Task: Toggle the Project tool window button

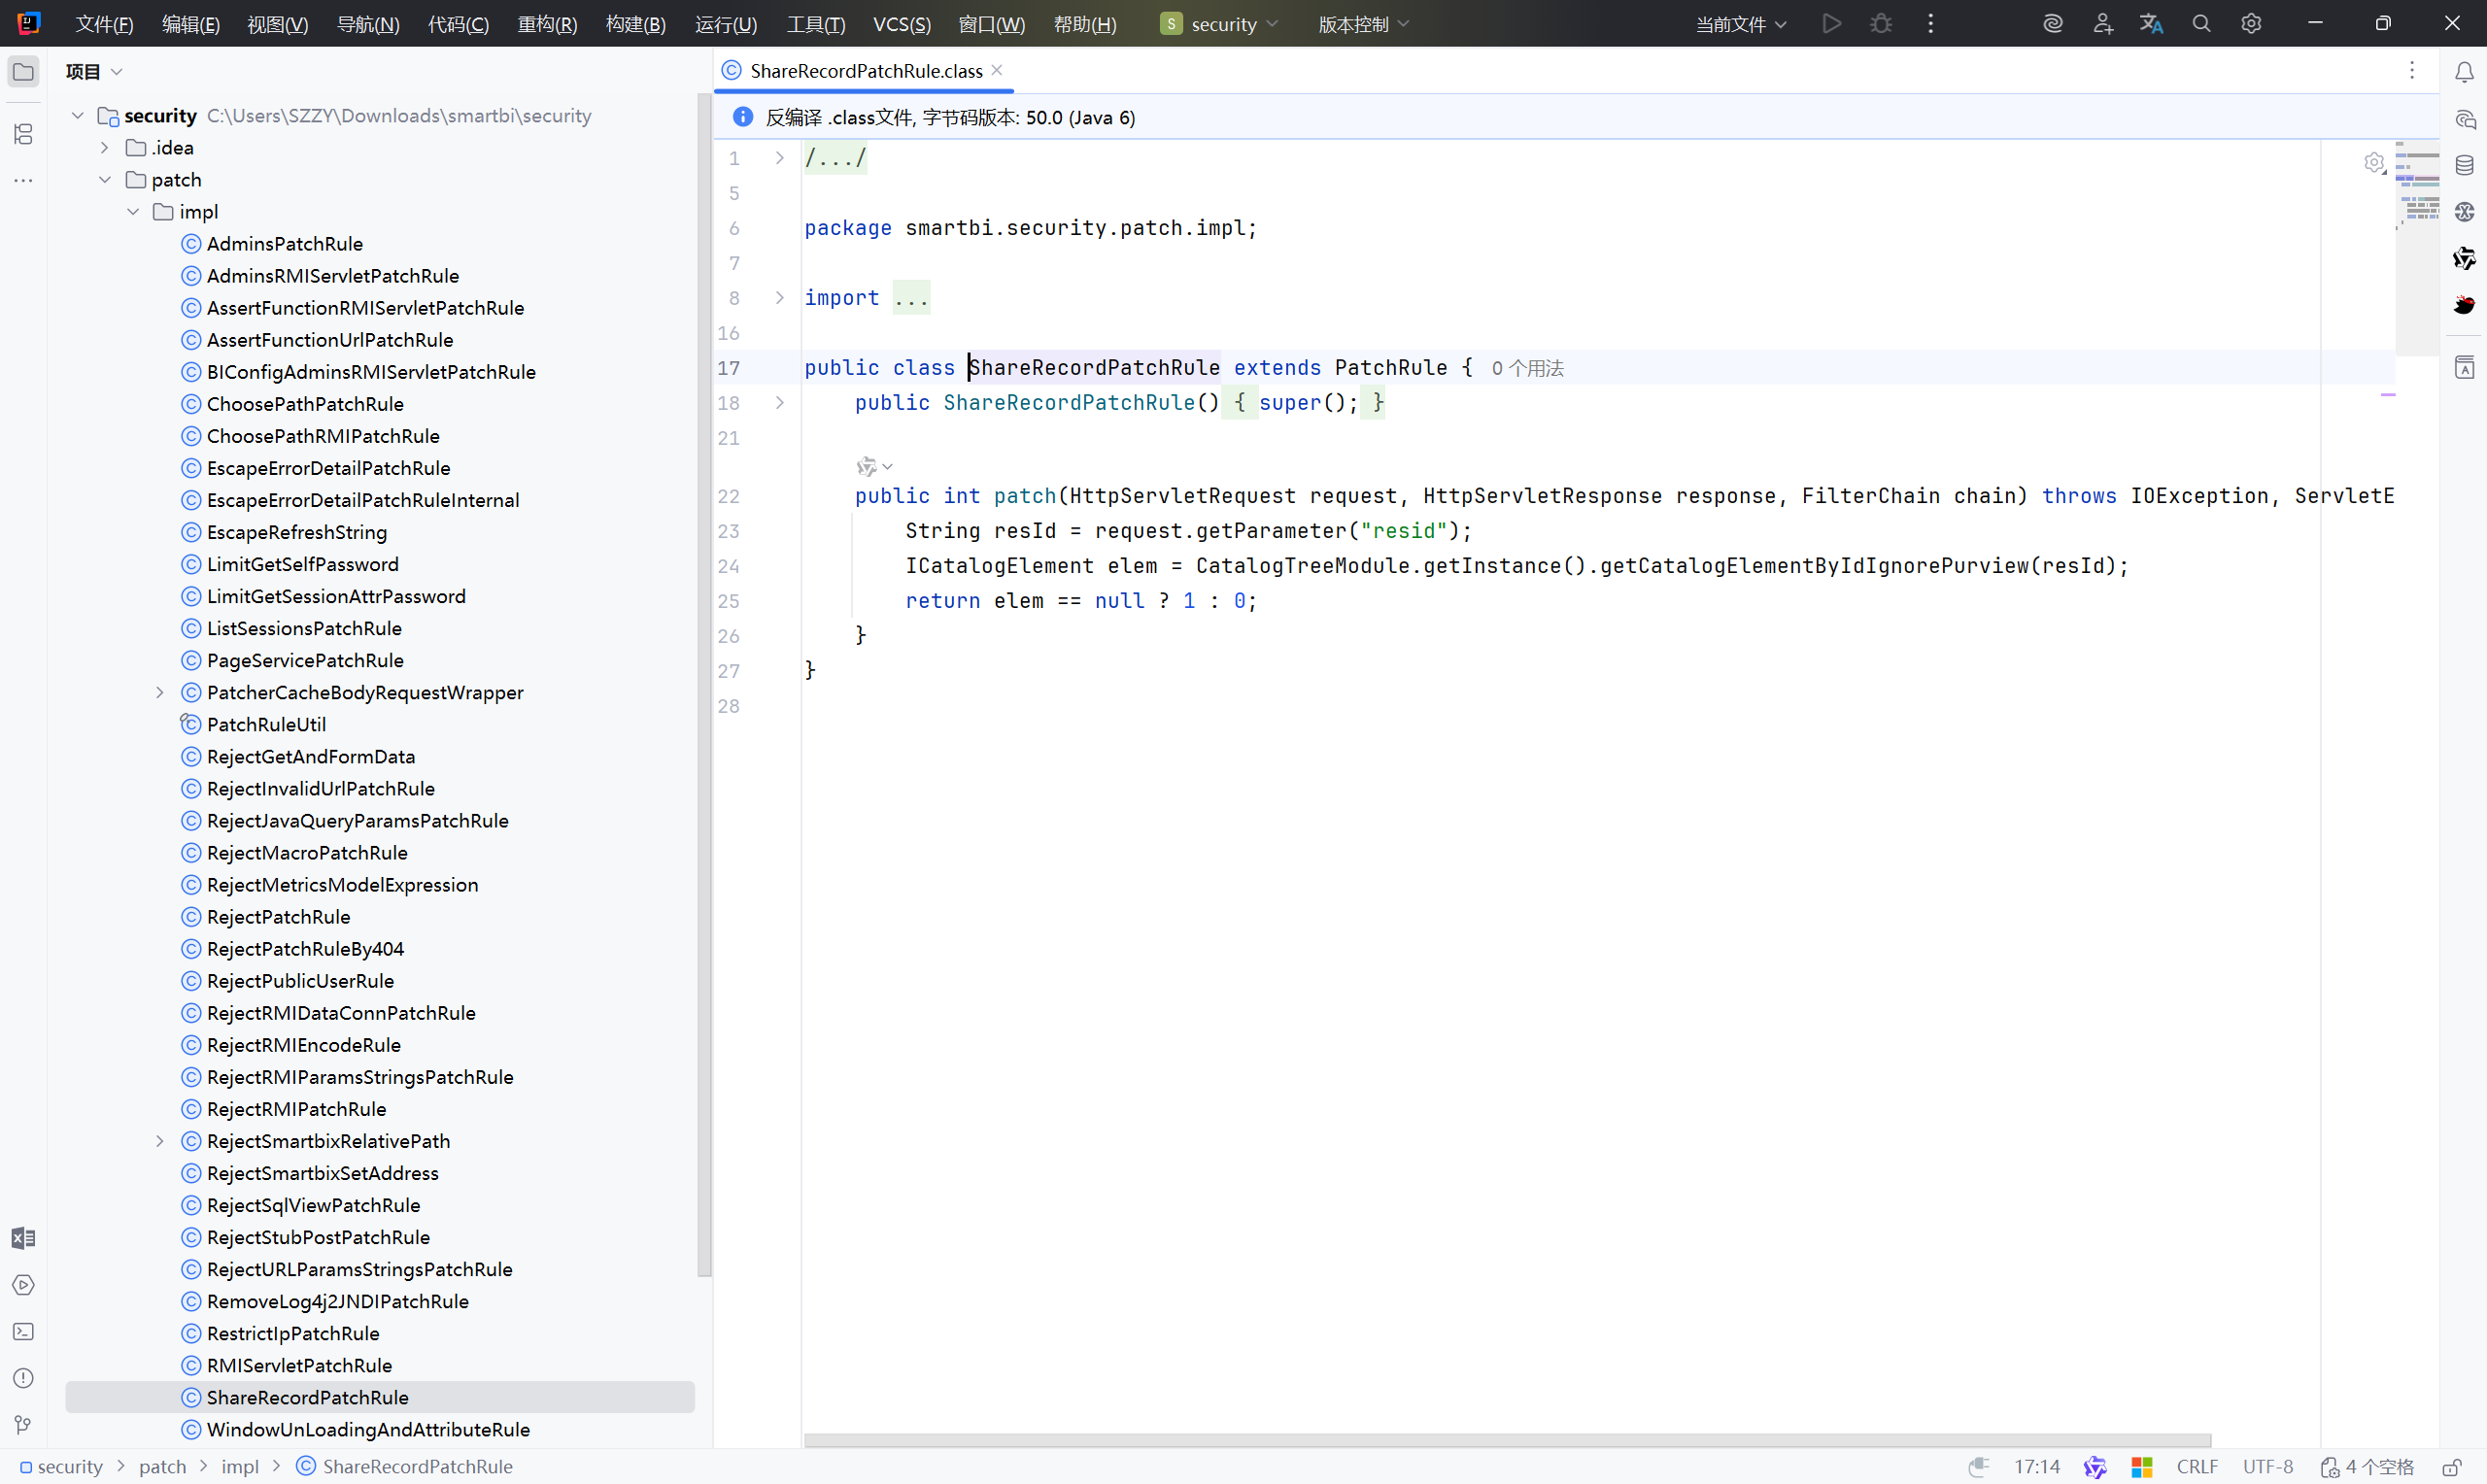Action: click(23, 72)
